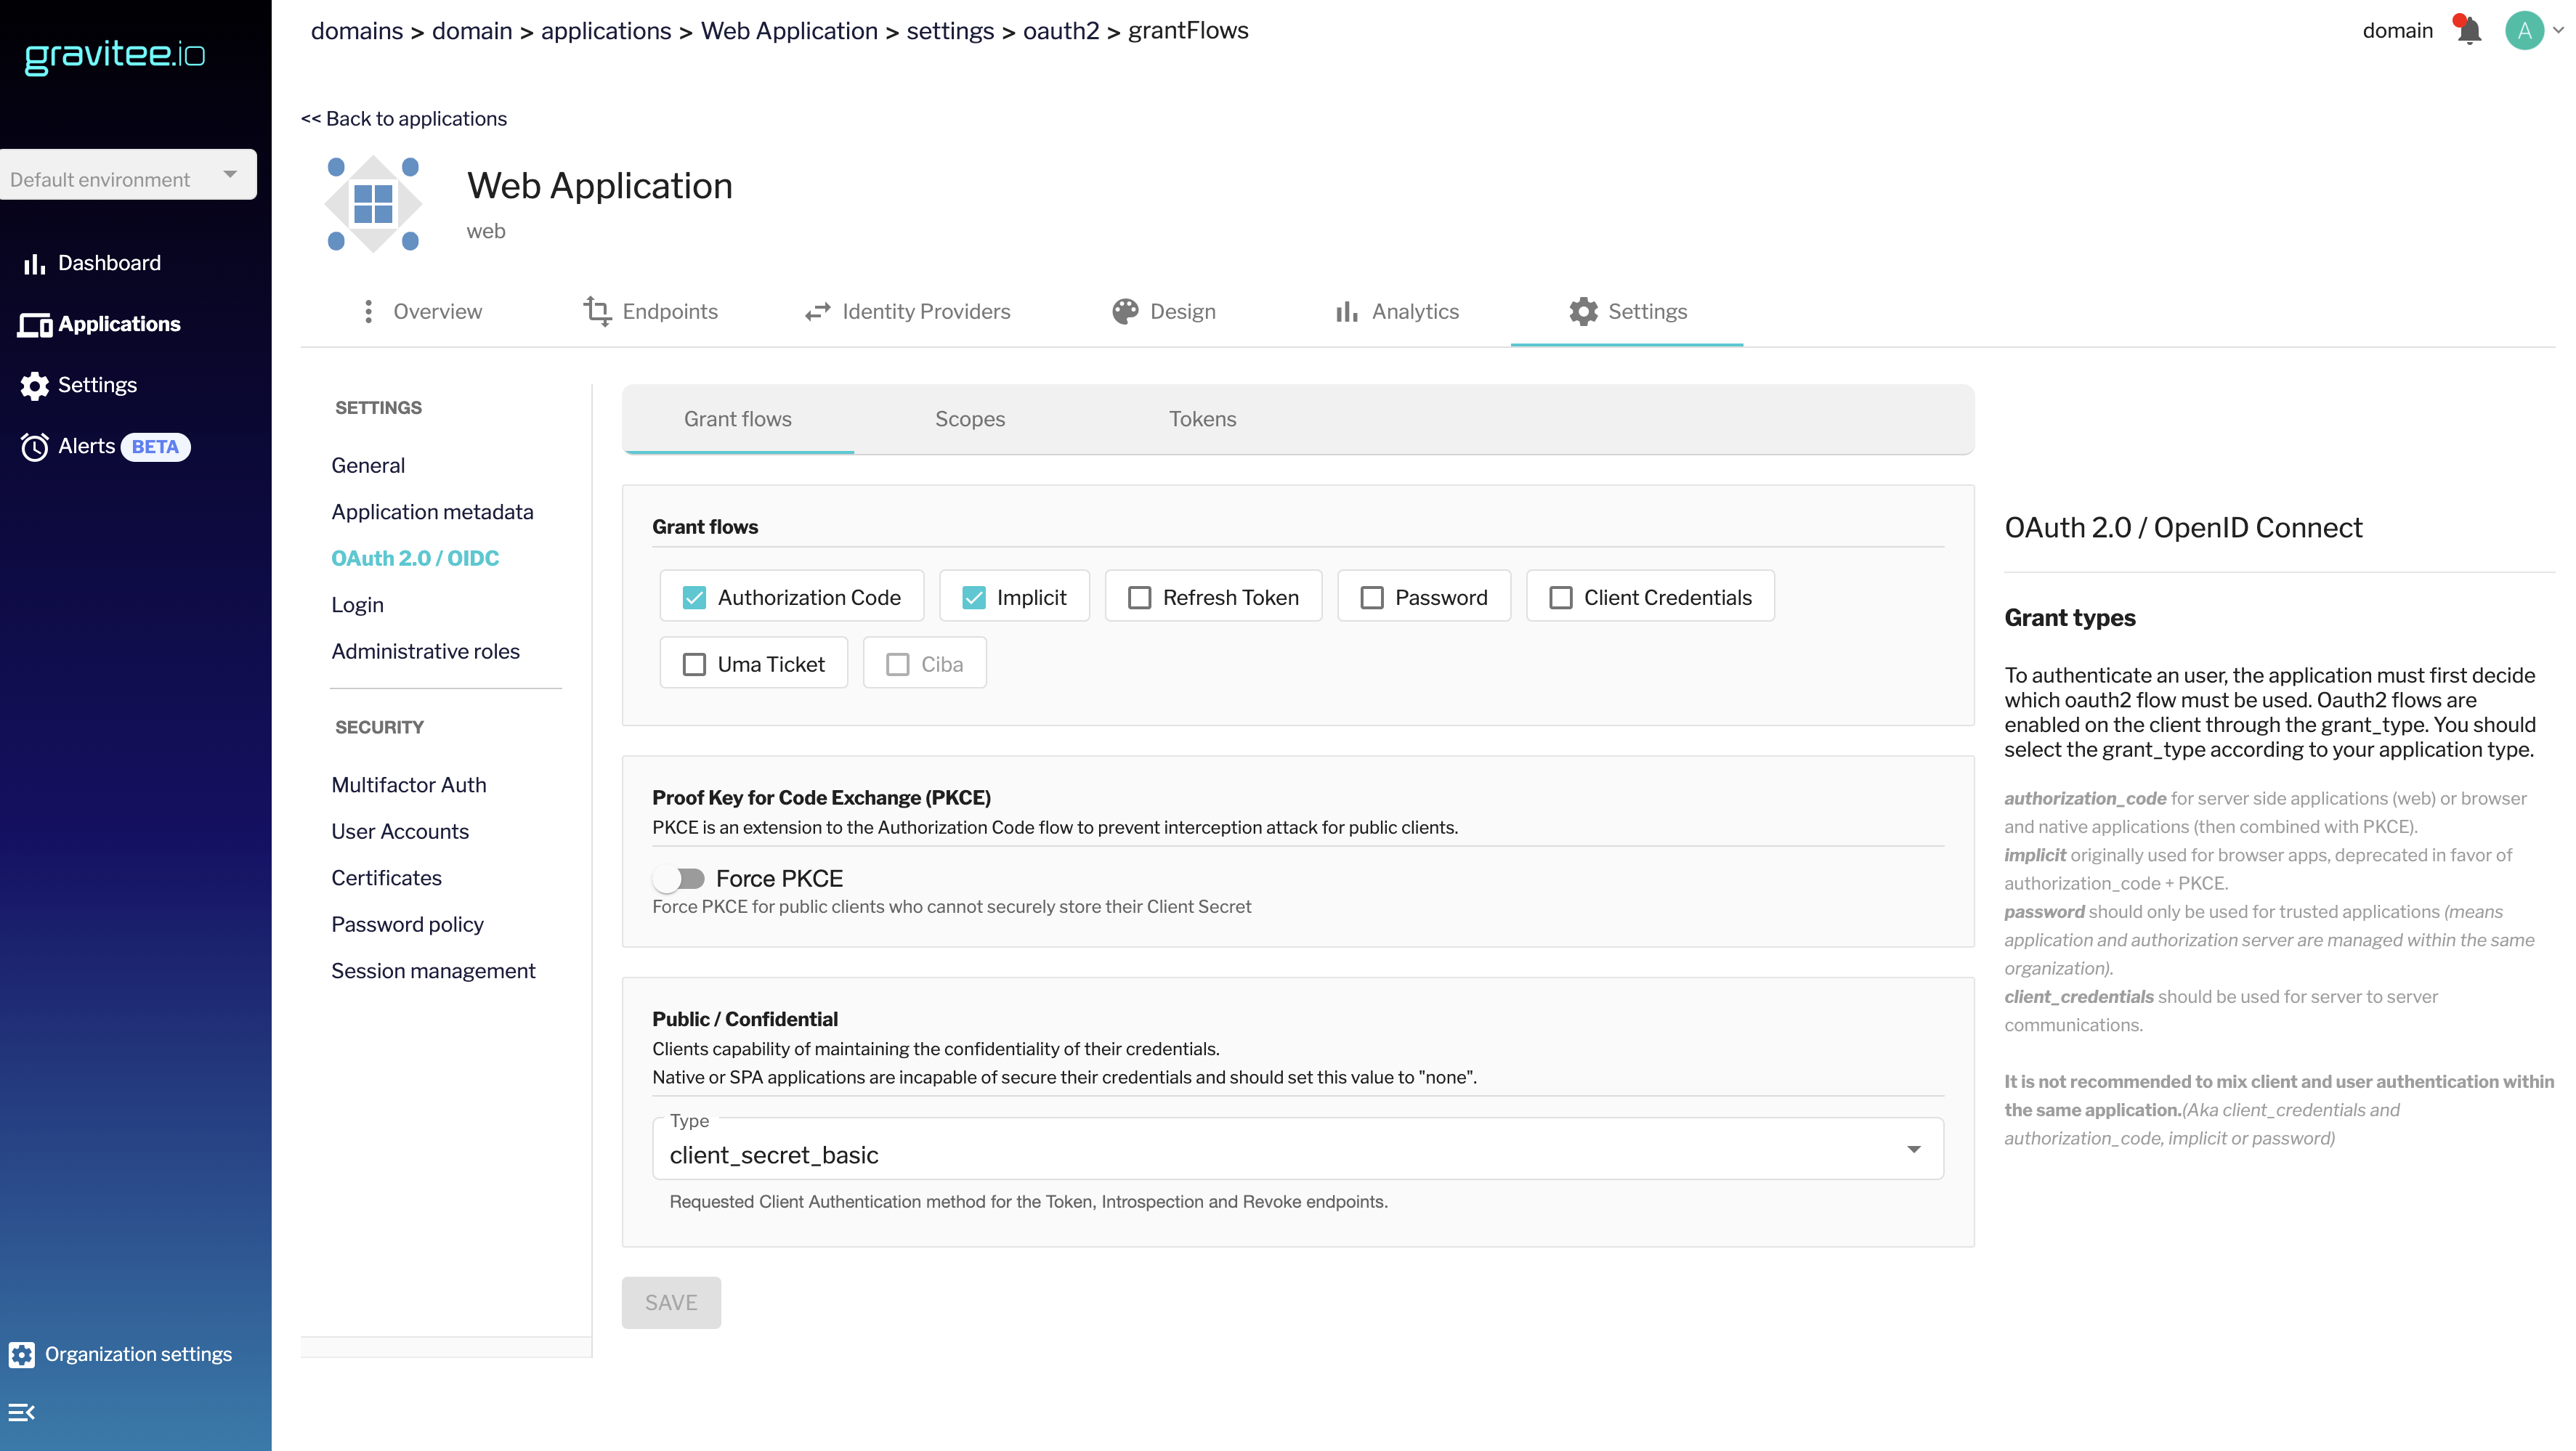This screenshot has width=2576, height=1451.
Task: Open the client authentication Type dropdown
Action: coord(1297,1150)
